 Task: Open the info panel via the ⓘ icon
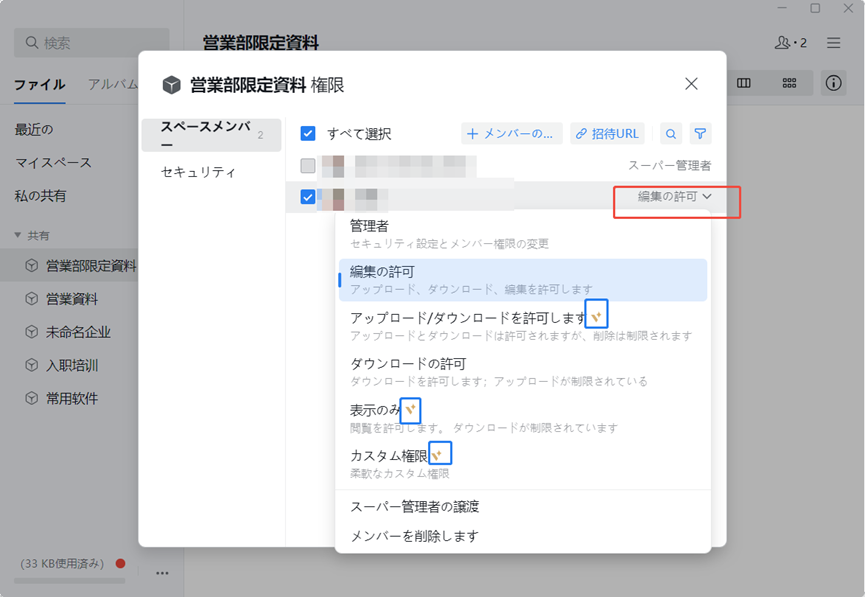(833, 84)
